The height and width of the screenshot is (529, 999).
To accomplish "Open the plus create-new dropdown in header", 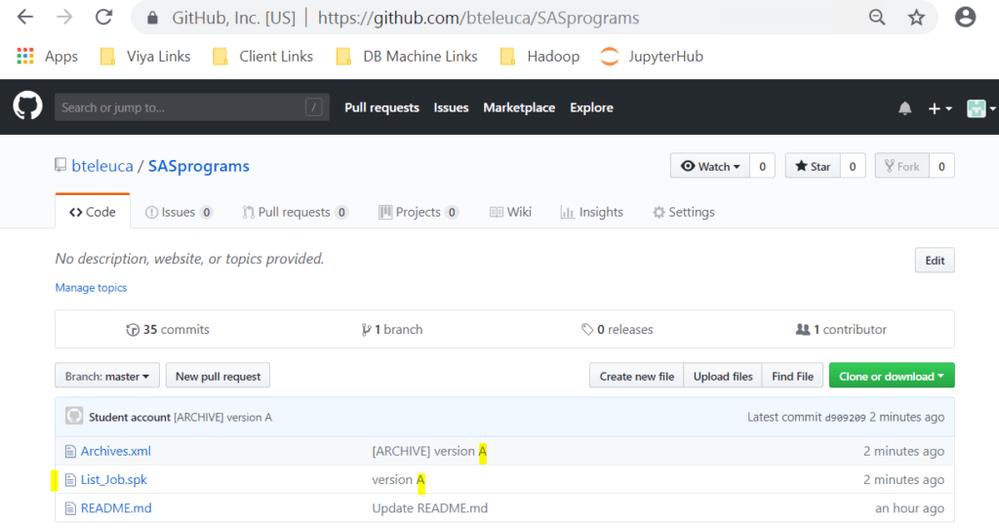I will pos(940,108).
